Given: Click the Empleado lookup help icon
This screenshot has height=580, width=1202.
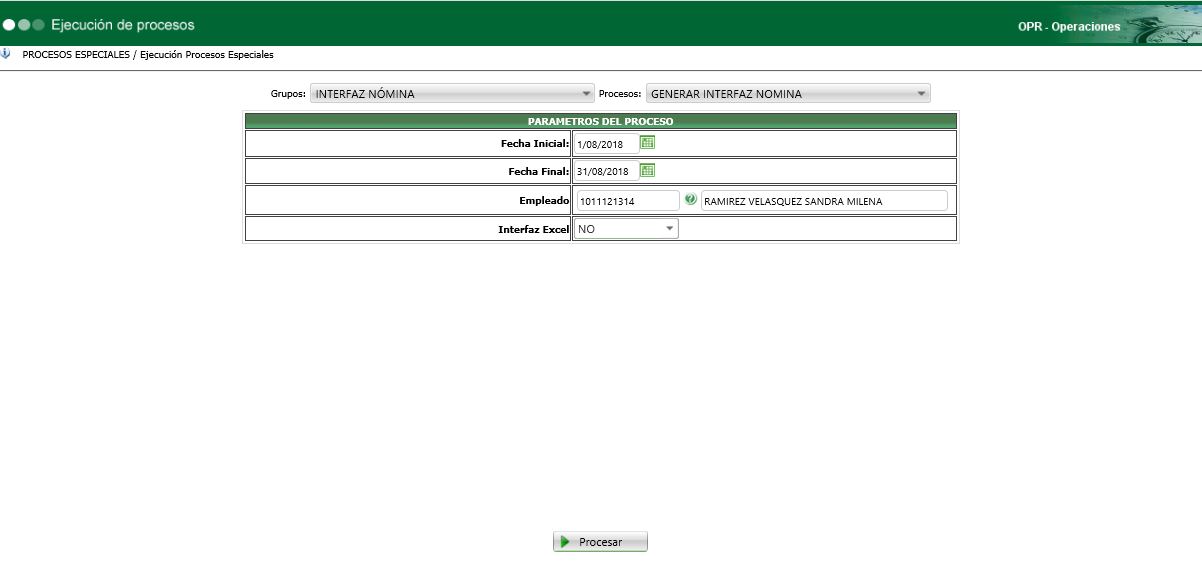Looking at the screenshot, I should [690, 200].
